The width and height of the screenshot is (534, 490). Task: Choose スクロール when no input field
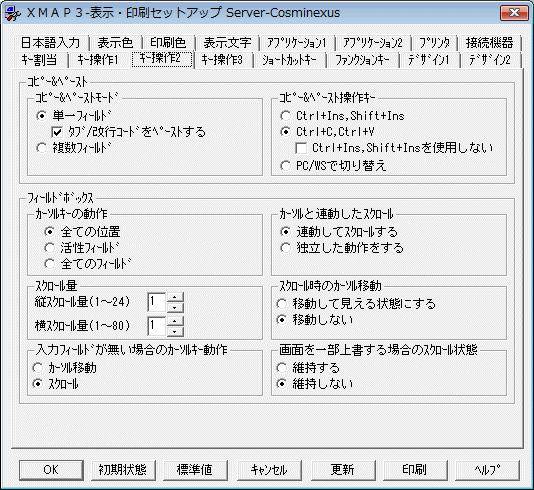tap(56, 384)
